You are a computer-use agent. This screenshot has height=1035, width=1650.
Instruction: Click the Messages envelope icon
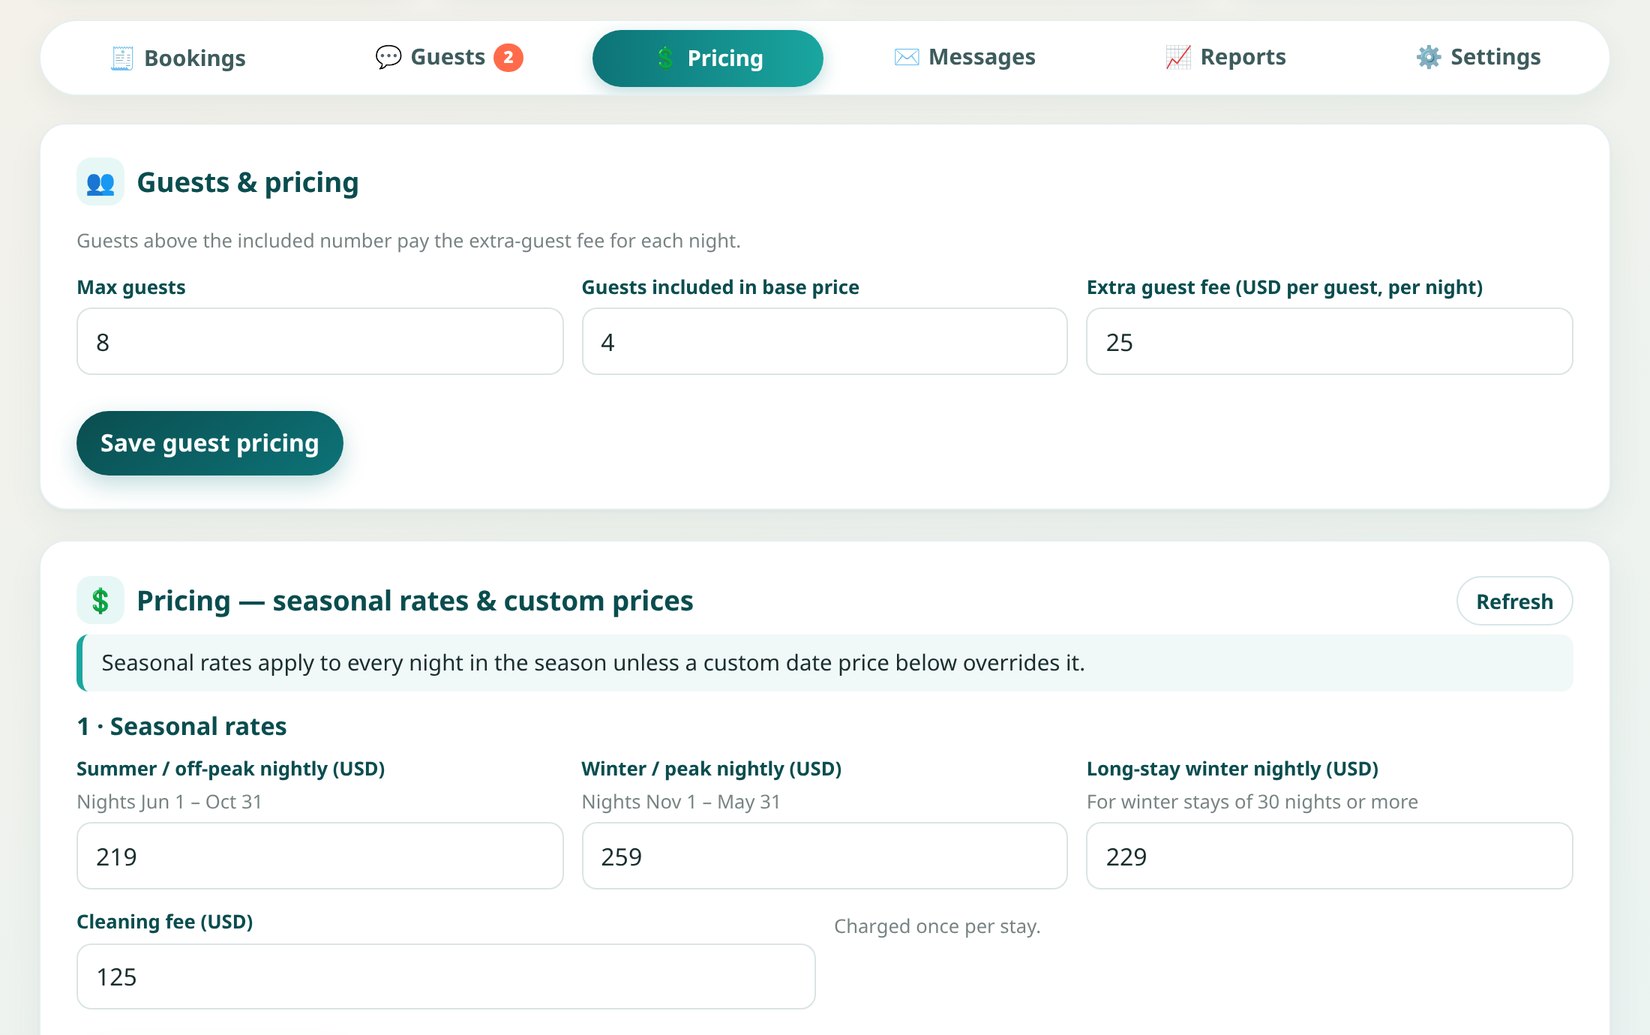point(906,57)
